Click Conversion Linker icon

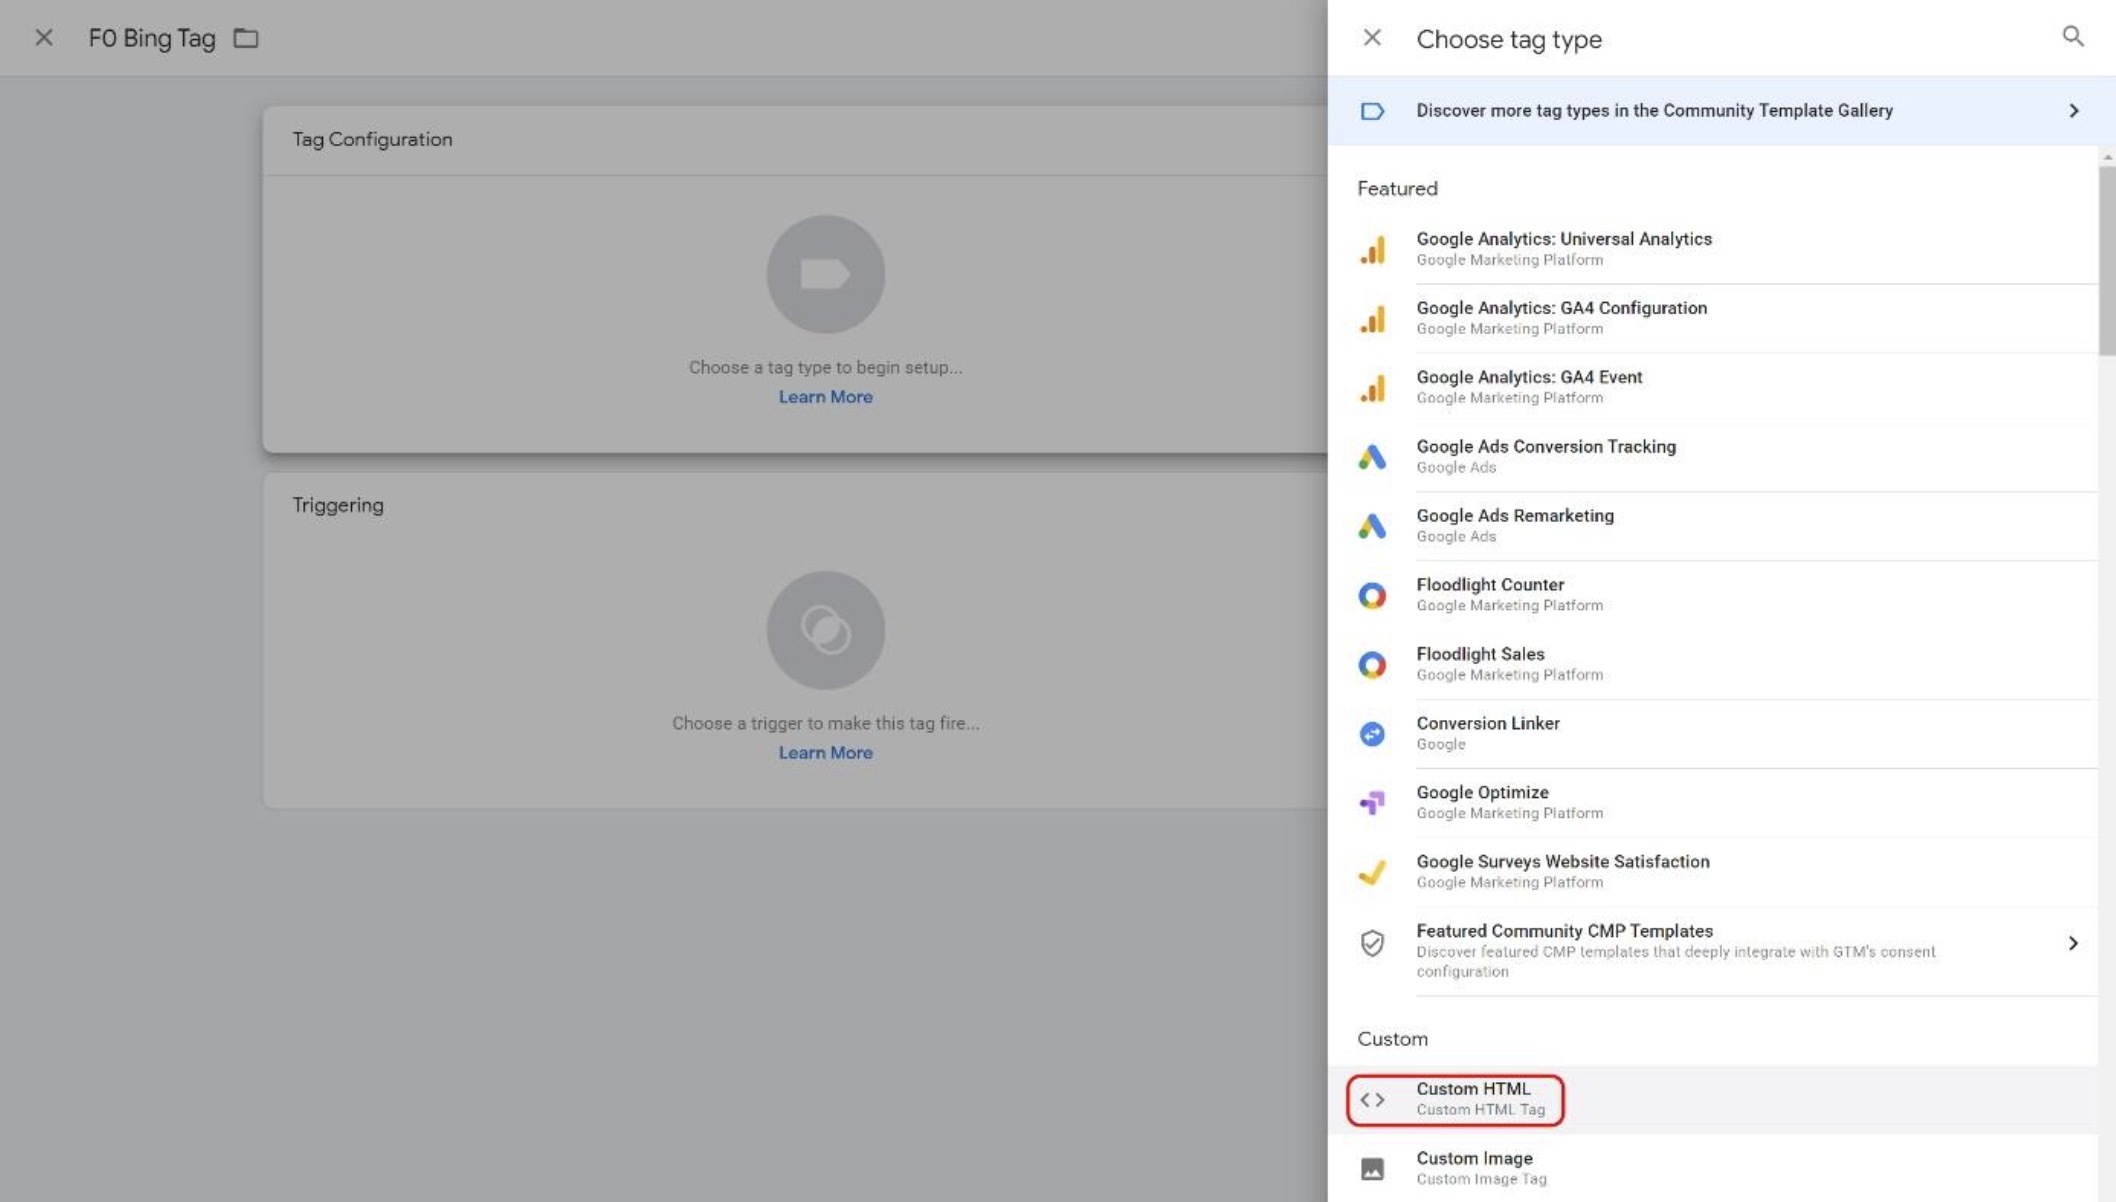pos(1370,734)
